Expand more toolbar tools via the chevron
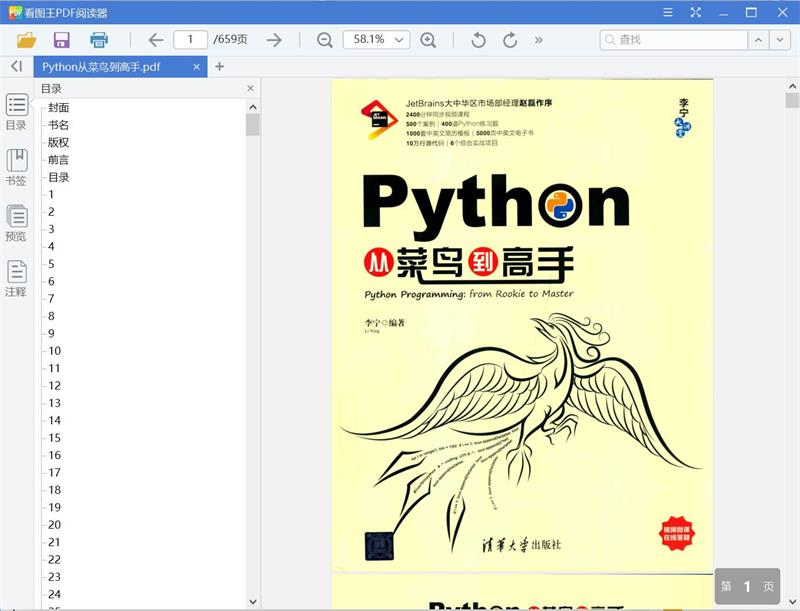 click(x=536, y=38)
